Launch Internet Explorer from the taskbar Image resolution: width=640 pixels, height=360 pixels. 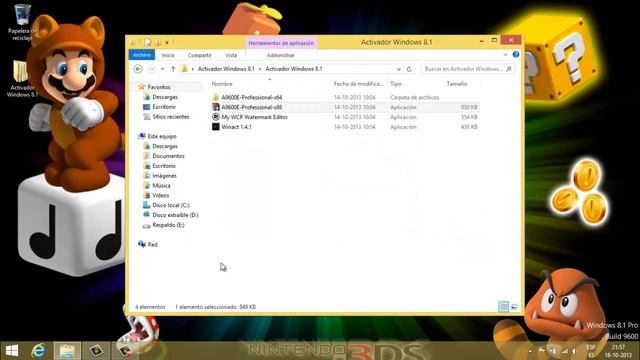(x=39, y=351)
